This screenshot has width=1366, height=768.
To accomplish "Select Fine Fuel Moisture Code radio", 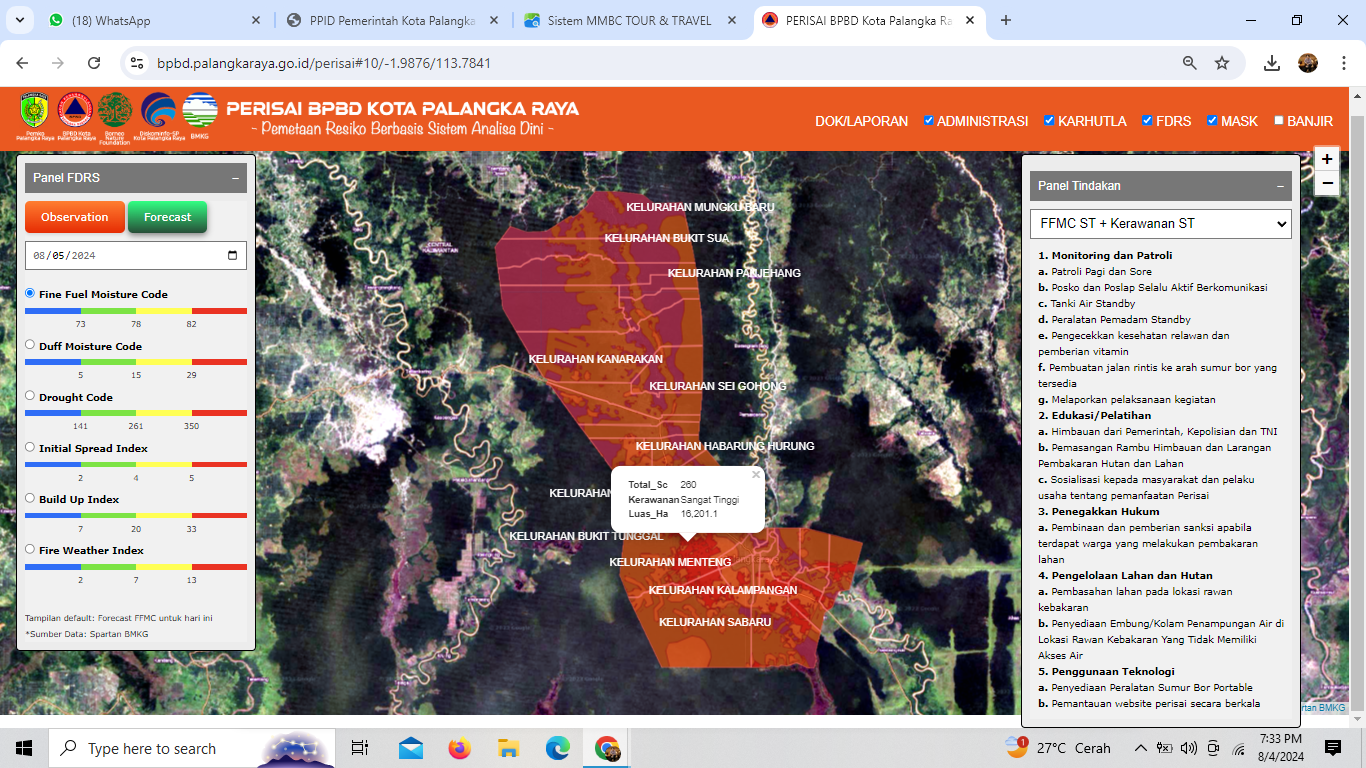I will [30, 294].
